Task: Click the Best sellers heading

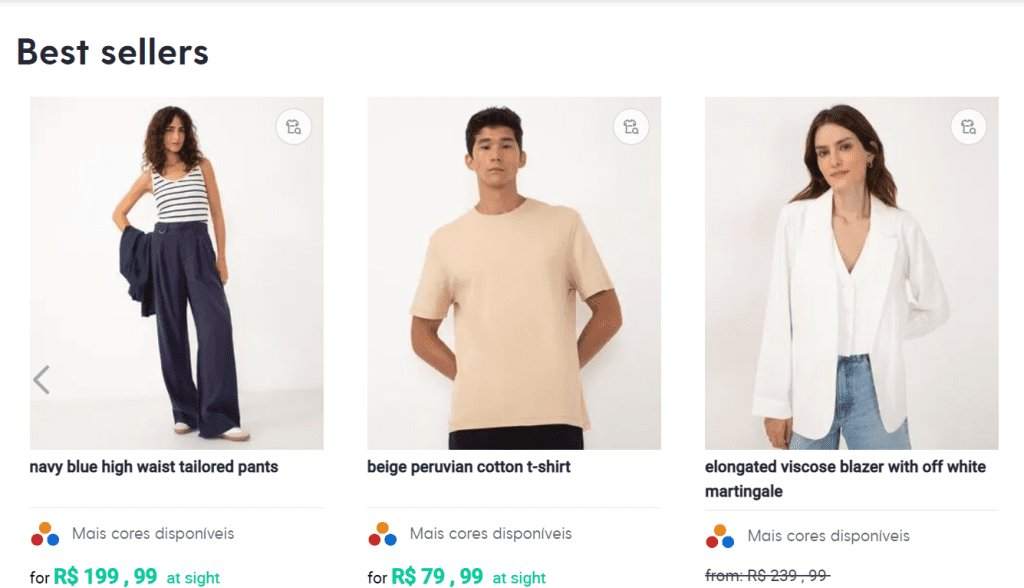Action: click(113, 52)
